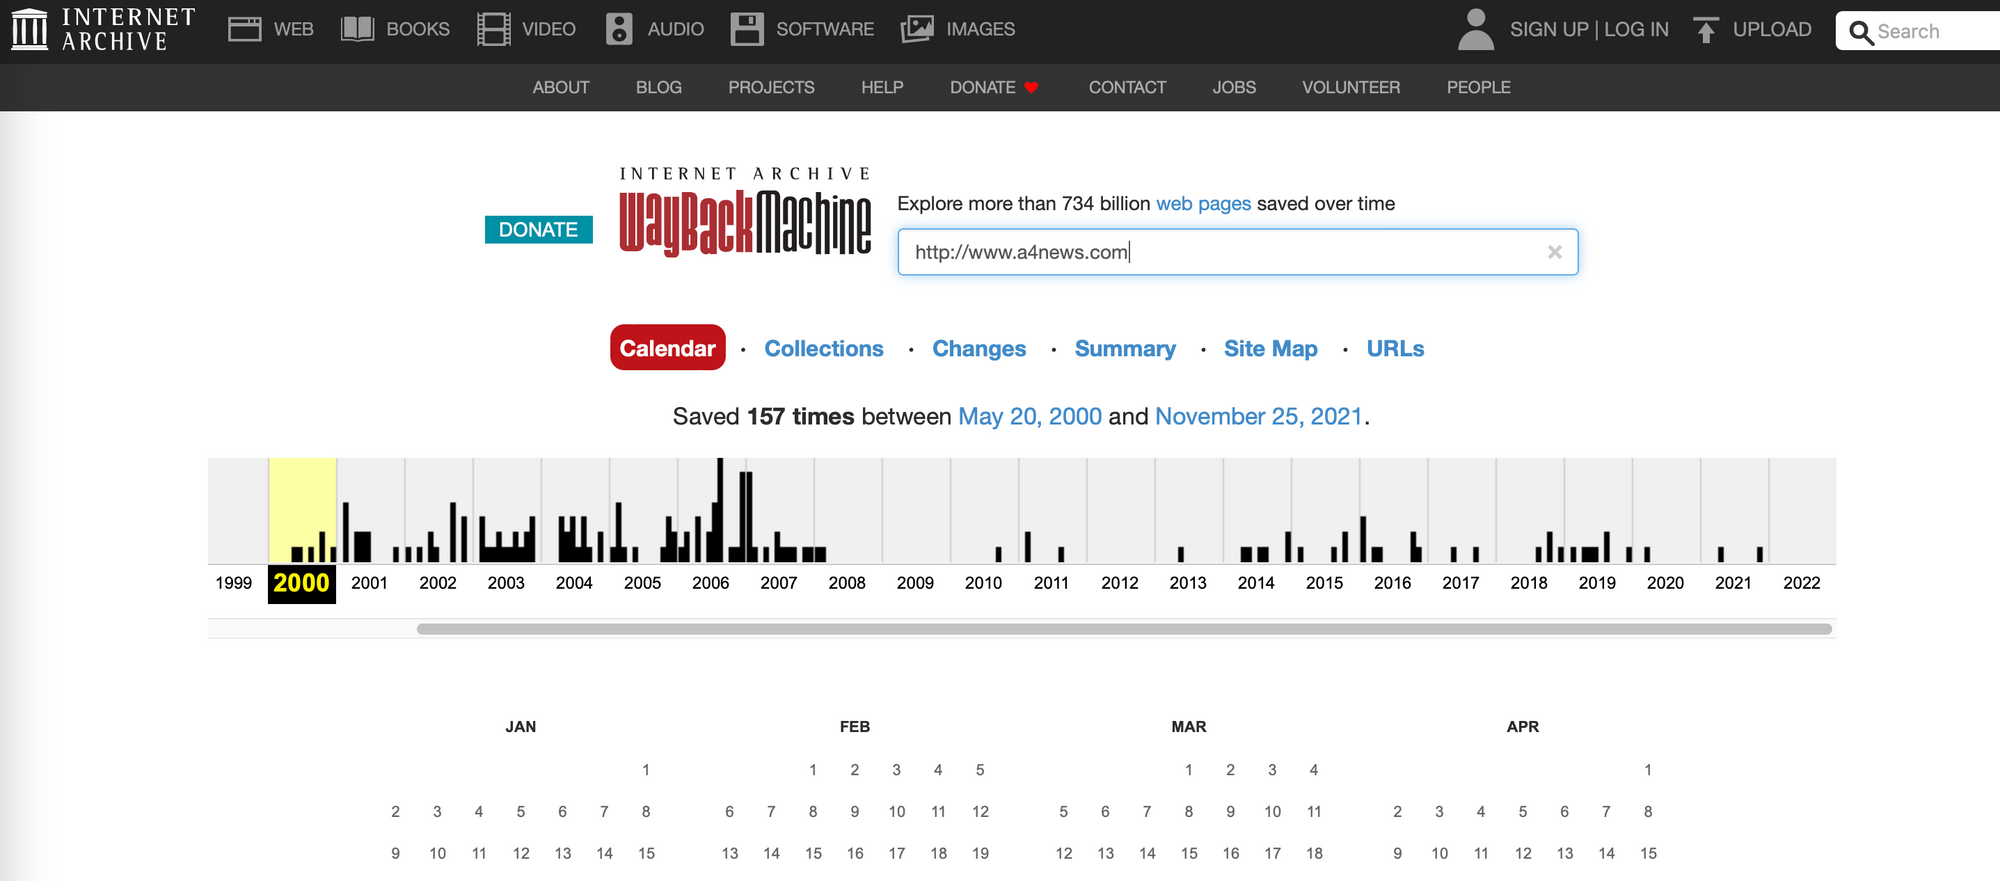The width and height of the screenshot is (2000, 881).
Task: Open the Video section icon
Action: point(493,29)
